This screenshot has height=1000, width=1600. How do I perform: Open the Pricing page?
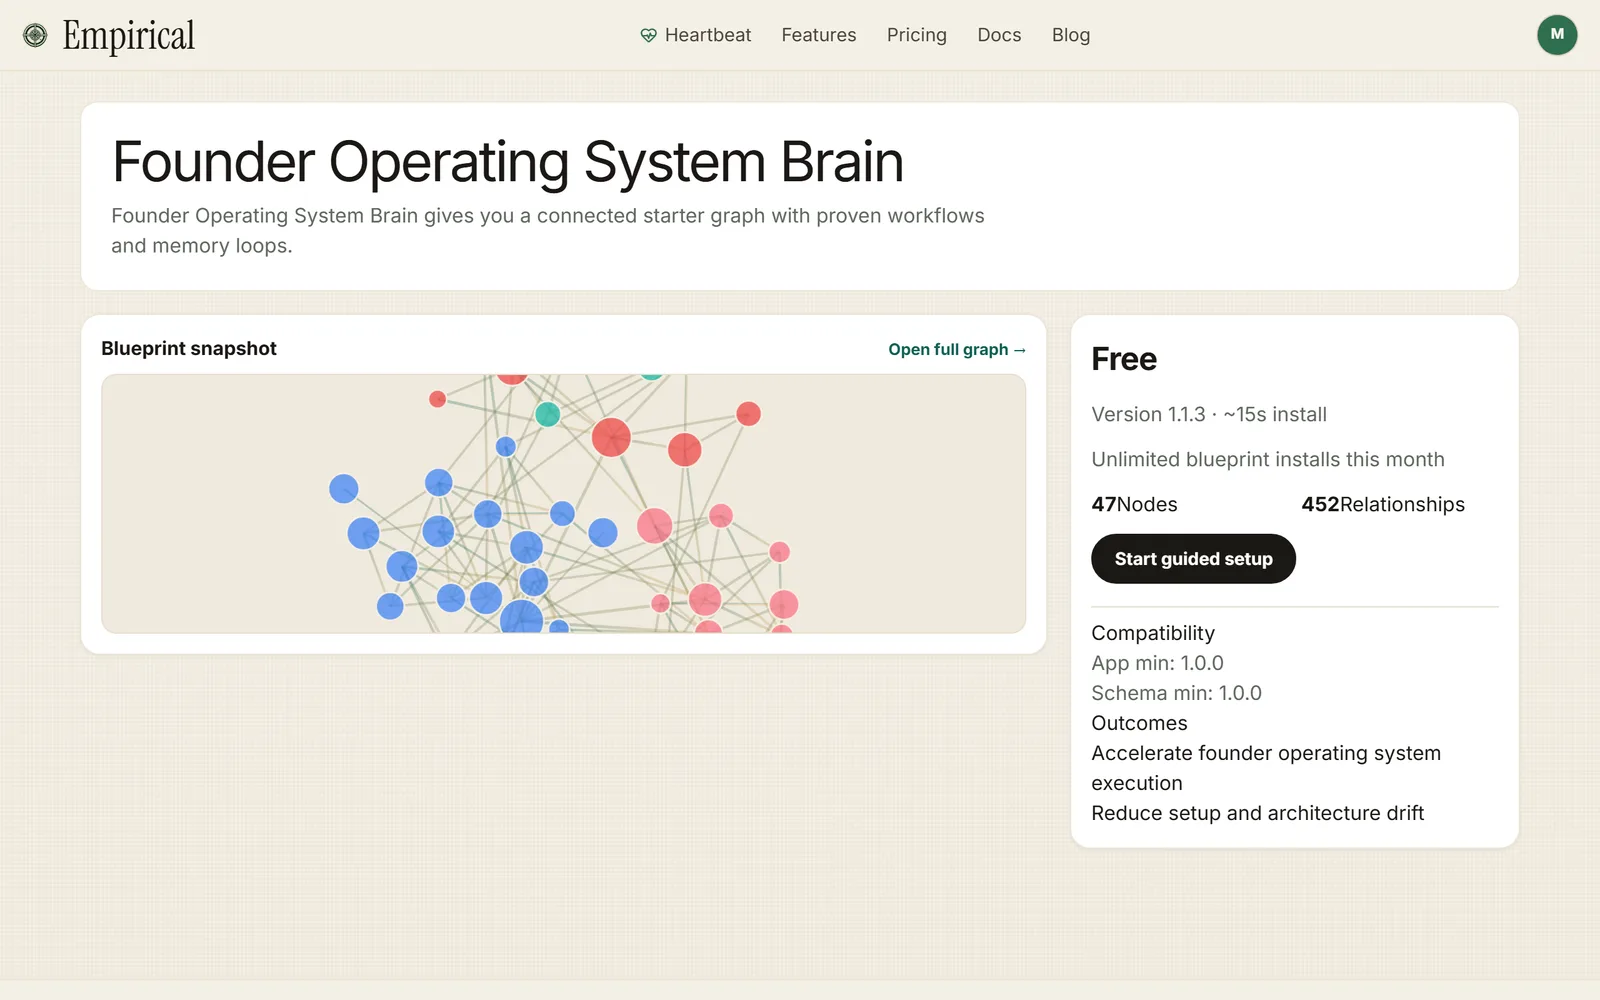pos(917,35)
